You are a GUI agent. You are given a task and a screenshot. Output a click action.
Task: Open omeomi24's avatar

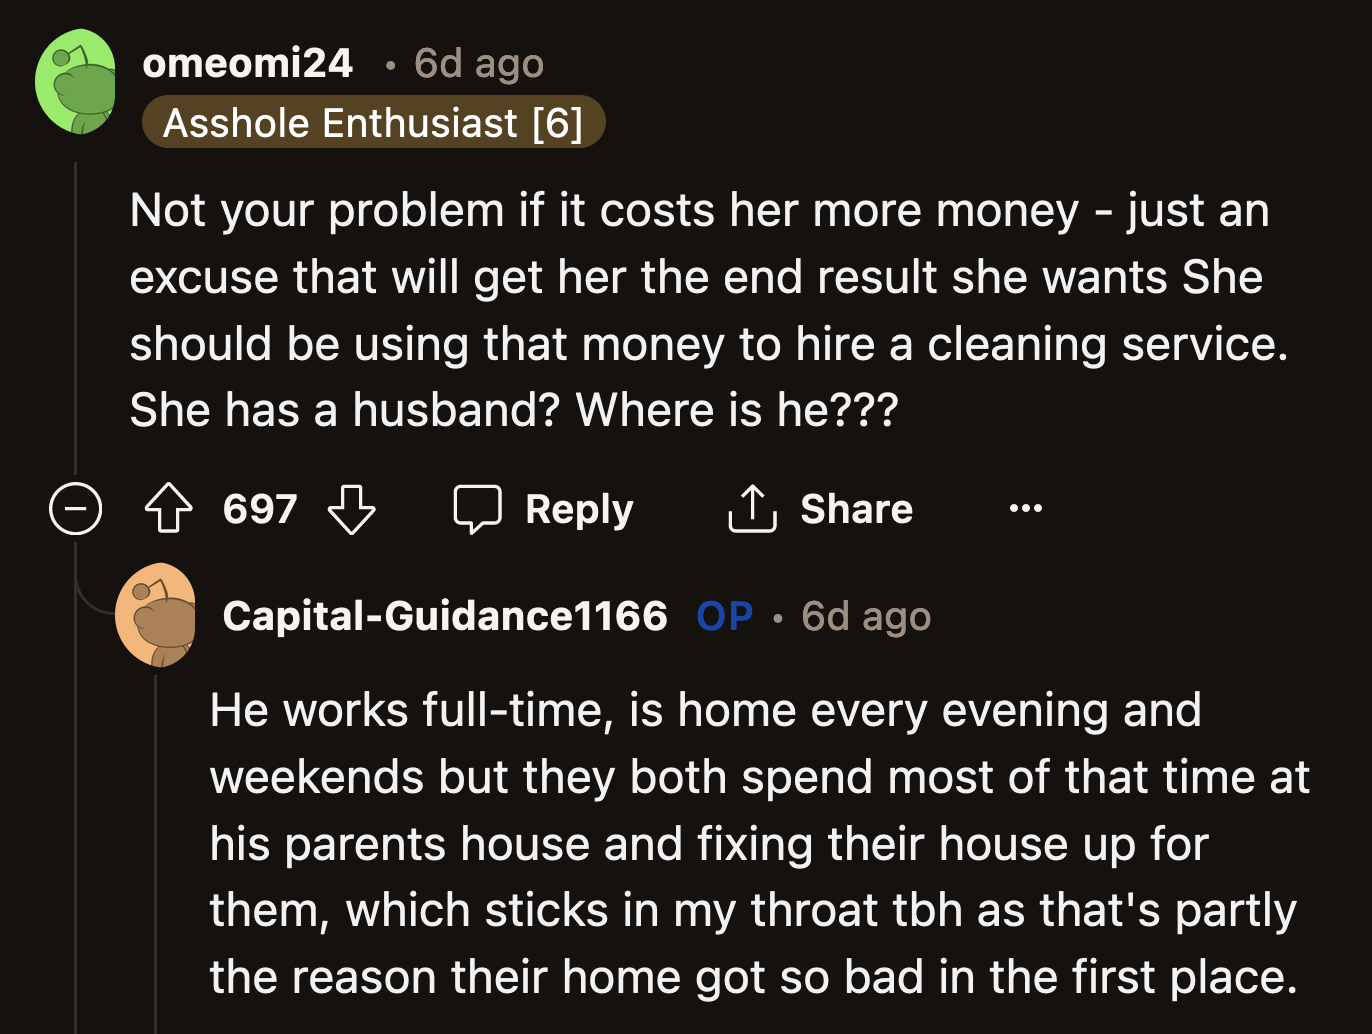(x=76, y=81)
